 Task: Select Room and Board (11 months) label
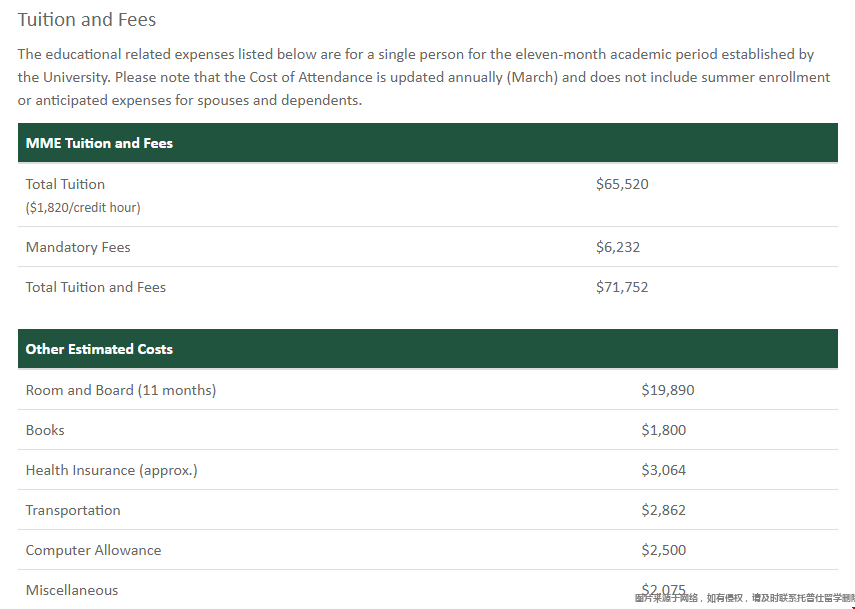point(121,390)
